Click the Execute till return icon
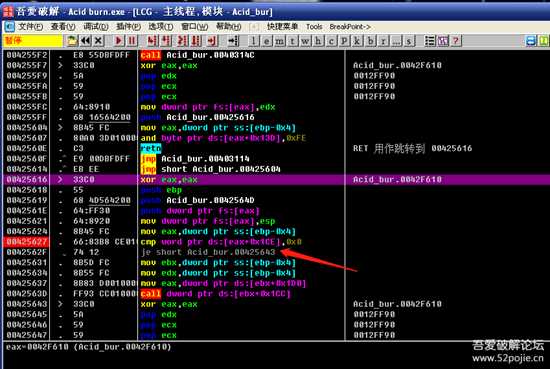Screen dimensions: 550x369 tap(212, 41)
